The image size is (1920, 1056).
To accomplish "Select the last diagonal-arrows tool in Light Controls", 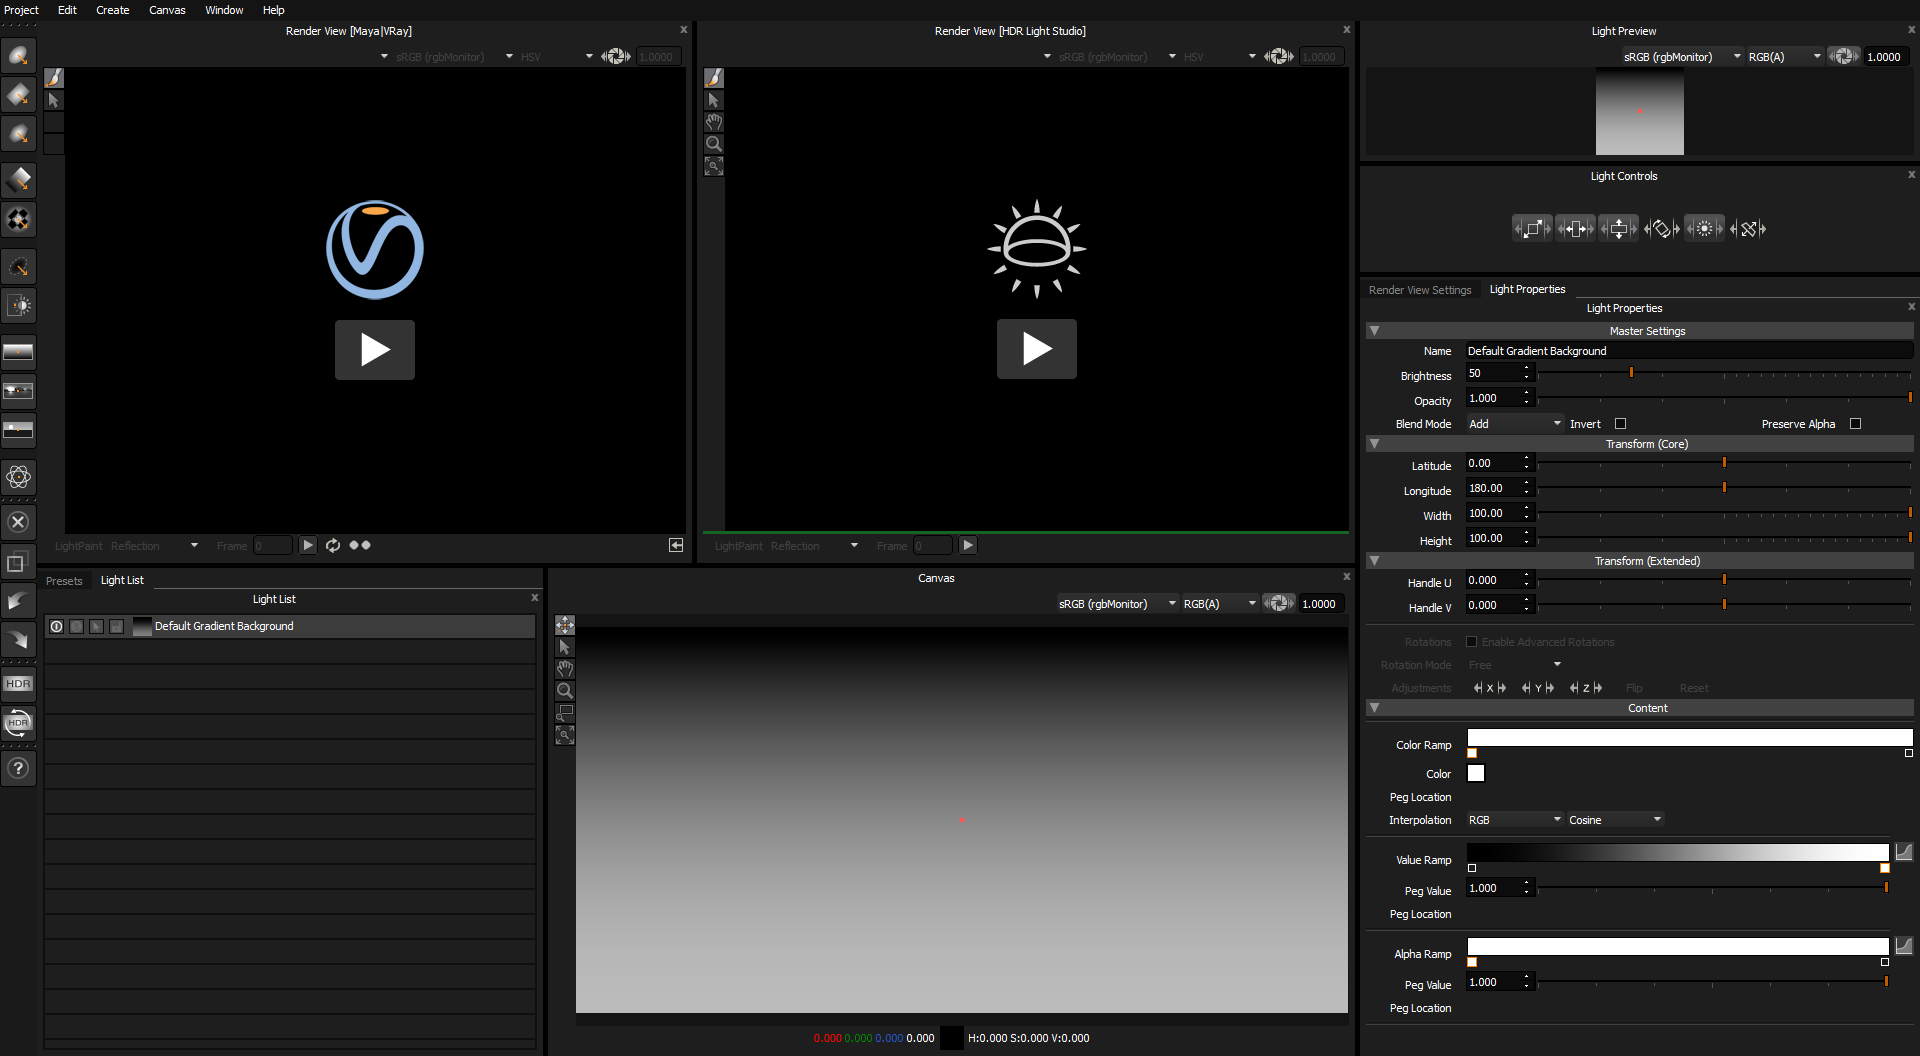I will (x=1748, y=229).
